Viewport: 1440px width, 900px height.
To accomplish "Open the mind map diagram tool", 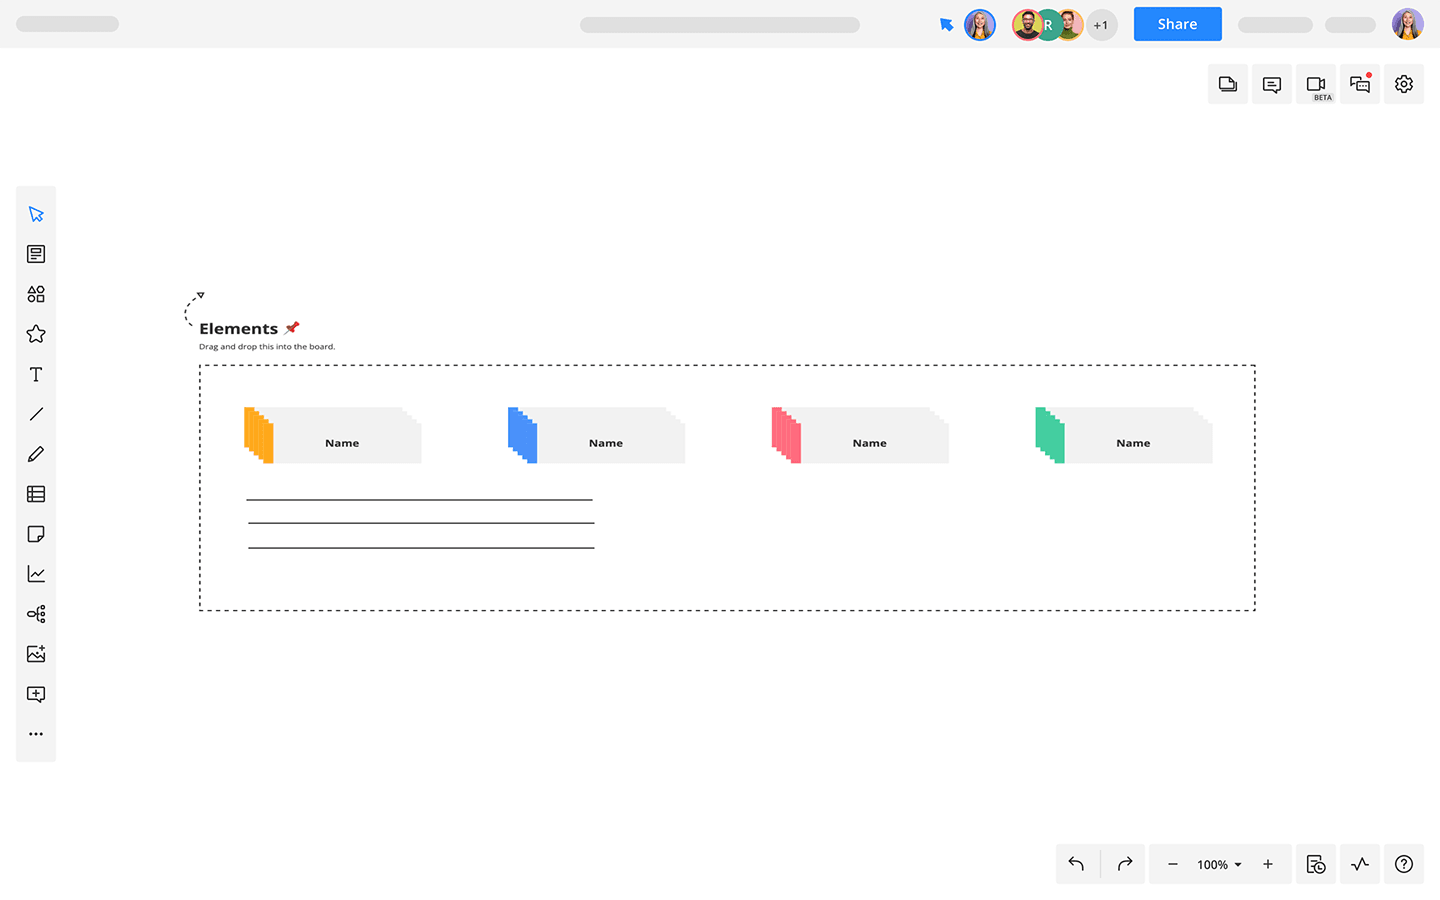I will click(36, 614).
